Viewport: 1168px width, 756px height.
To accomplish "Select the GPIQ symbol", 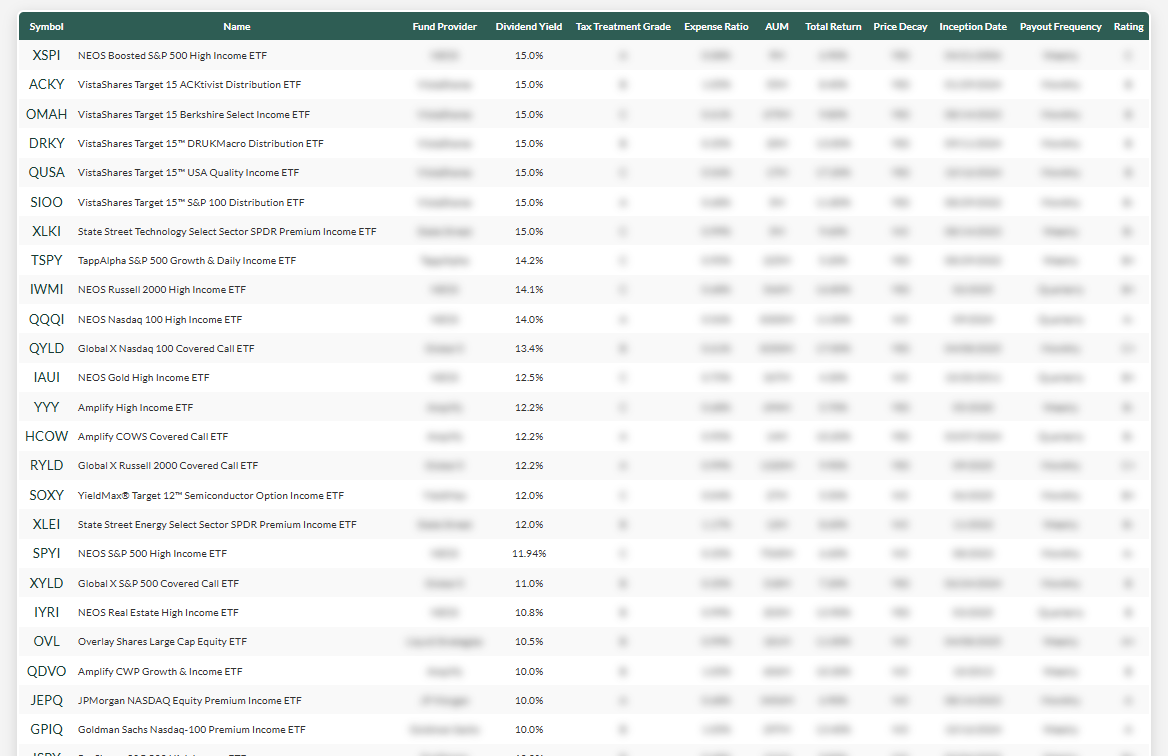I will pyautogui.click(x=46, y=729).
